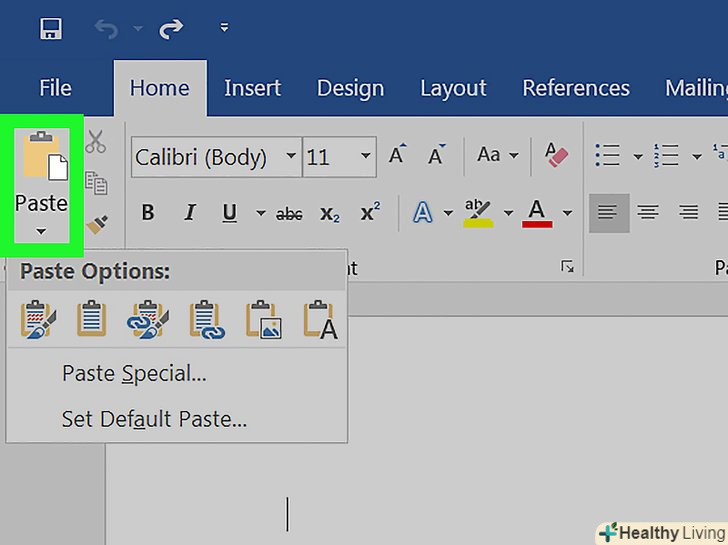The image size is (728, 545).
Task: Click the Grow Font Size icon
Action: (x=398, y=156)
